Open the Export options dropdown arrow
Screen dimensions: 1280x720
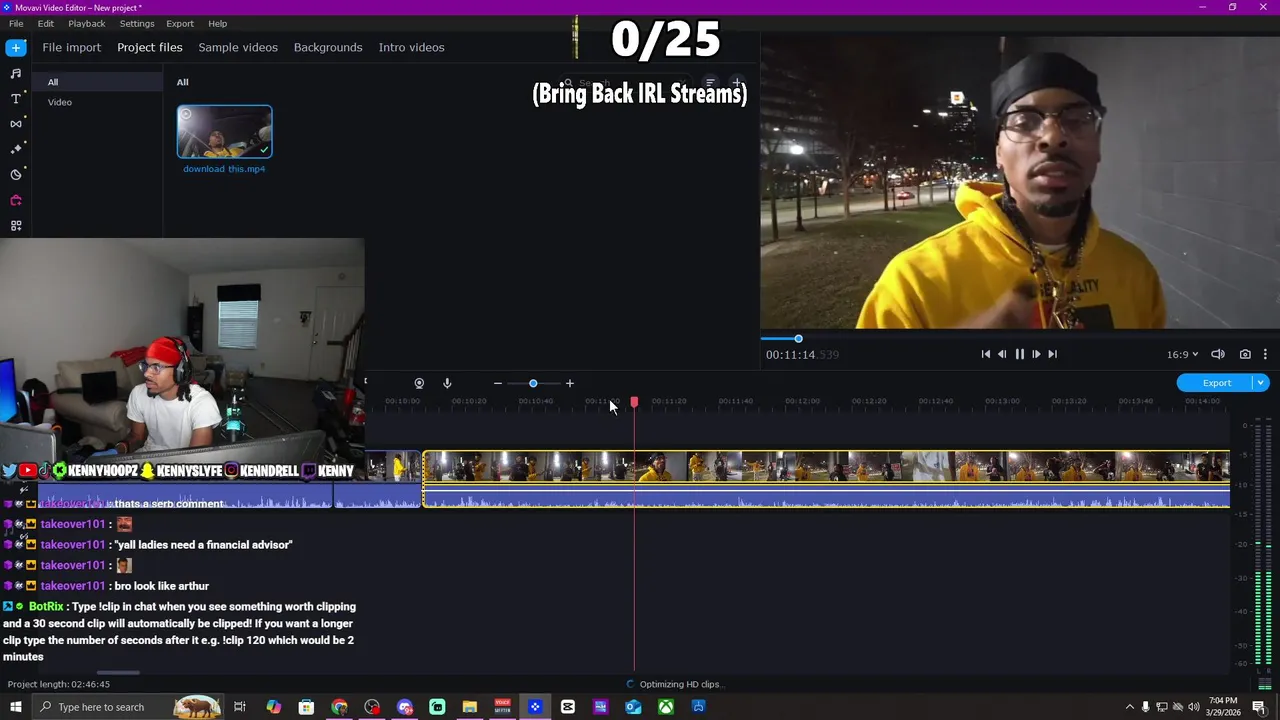click(1261, 383)
